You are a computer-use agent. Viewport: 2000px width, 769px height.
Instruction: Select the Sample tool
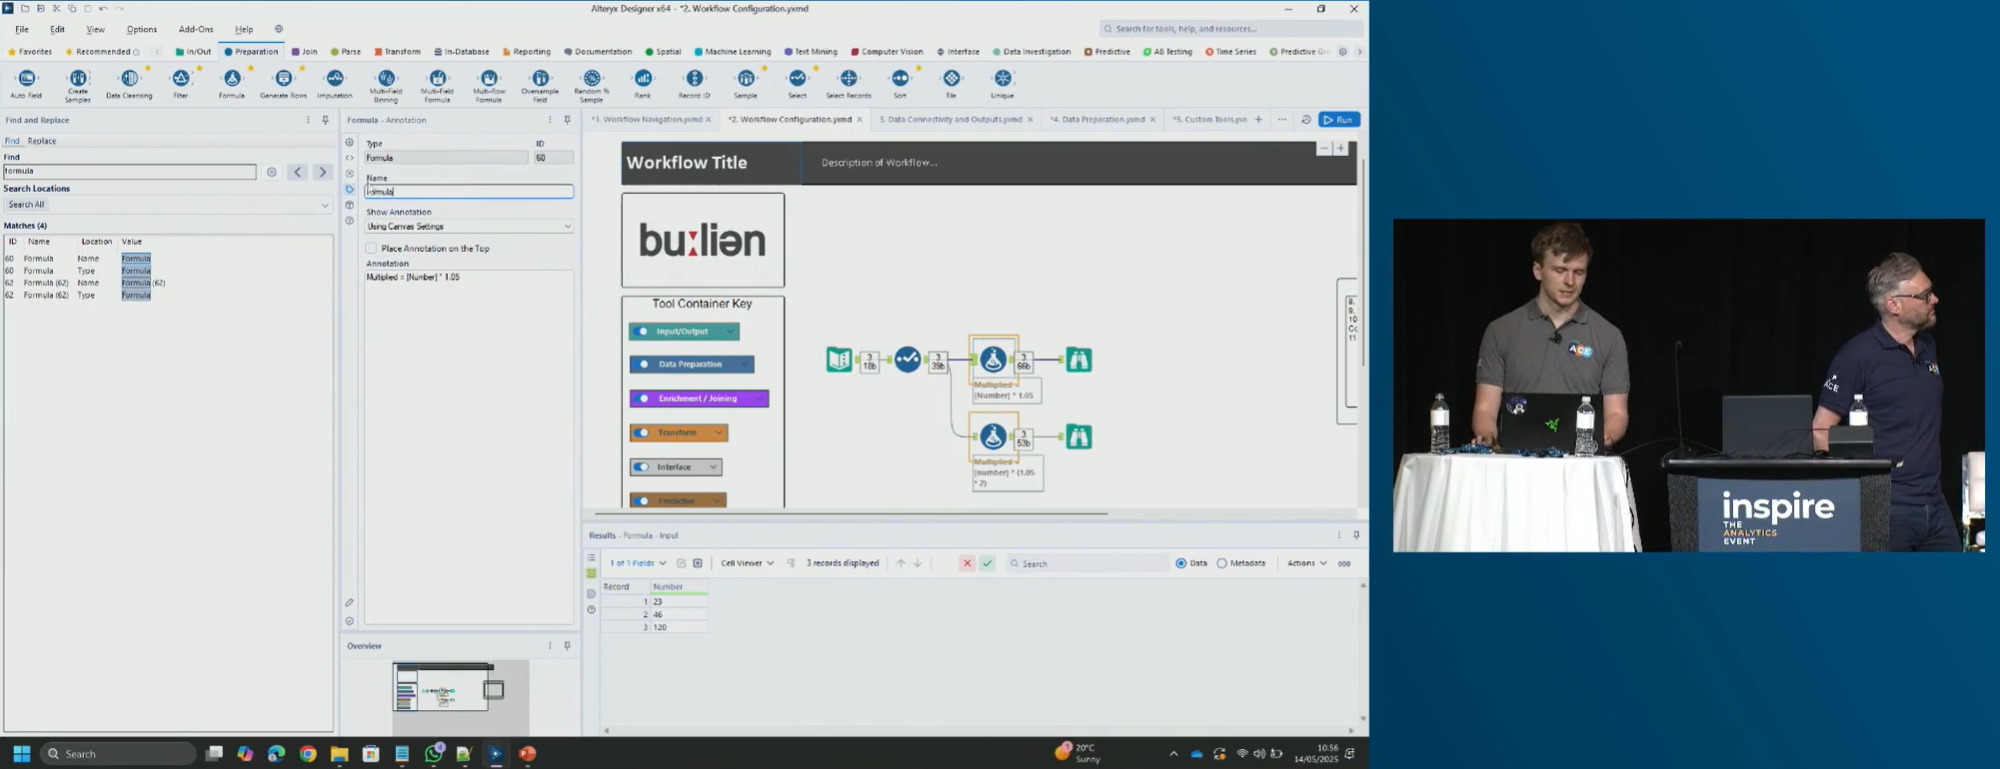coord(746,83)
